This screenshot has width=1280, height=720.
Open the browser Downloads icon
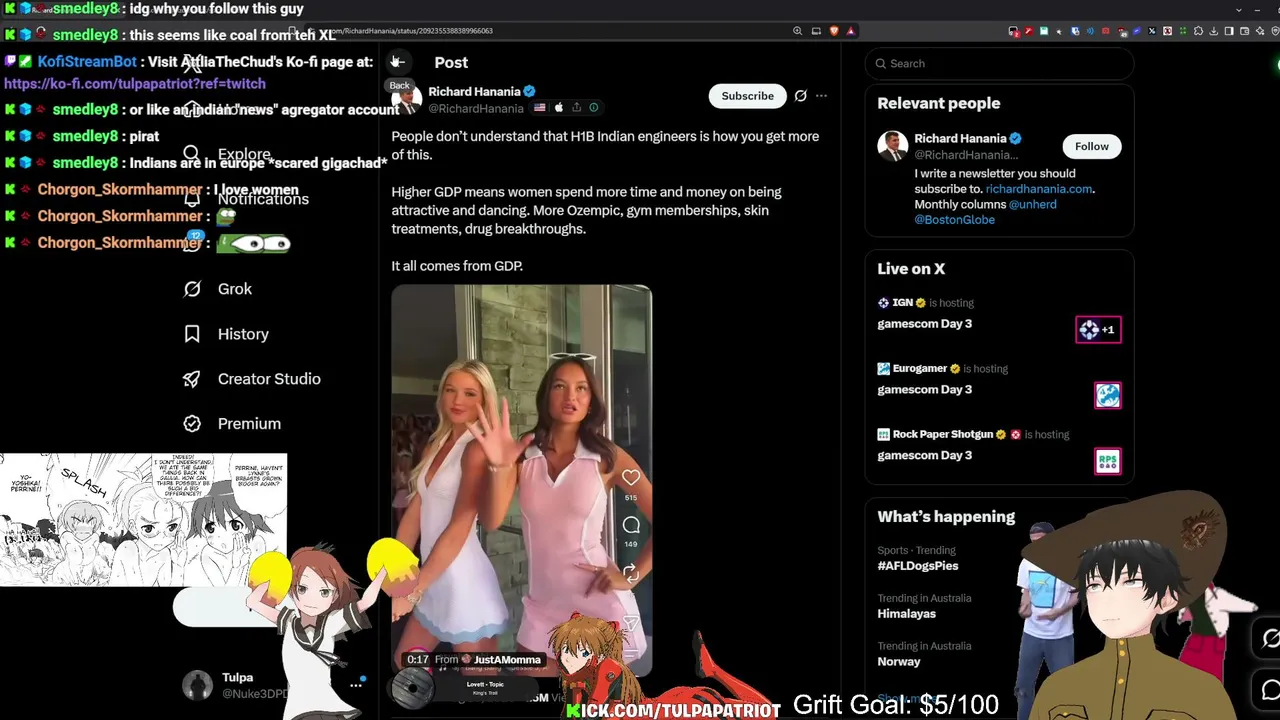(x=1214, y=31)
